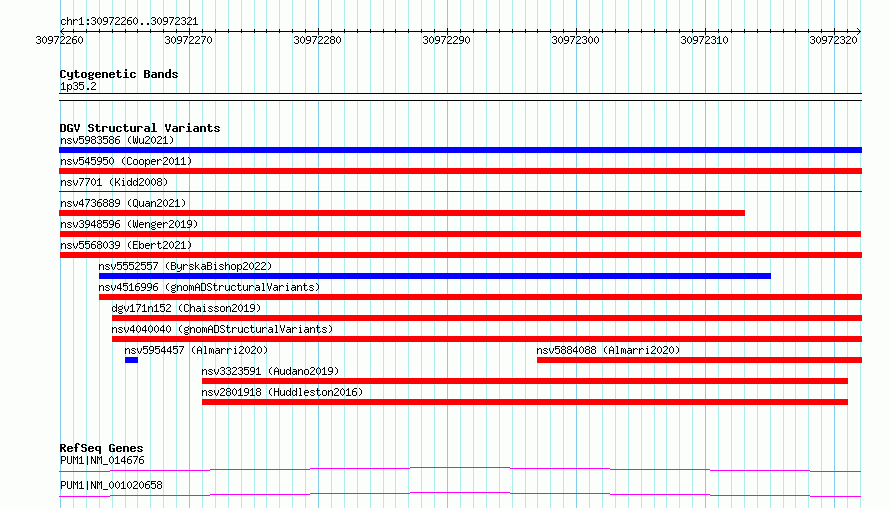Open nsv3323591 (Audano2019) label

270,371
